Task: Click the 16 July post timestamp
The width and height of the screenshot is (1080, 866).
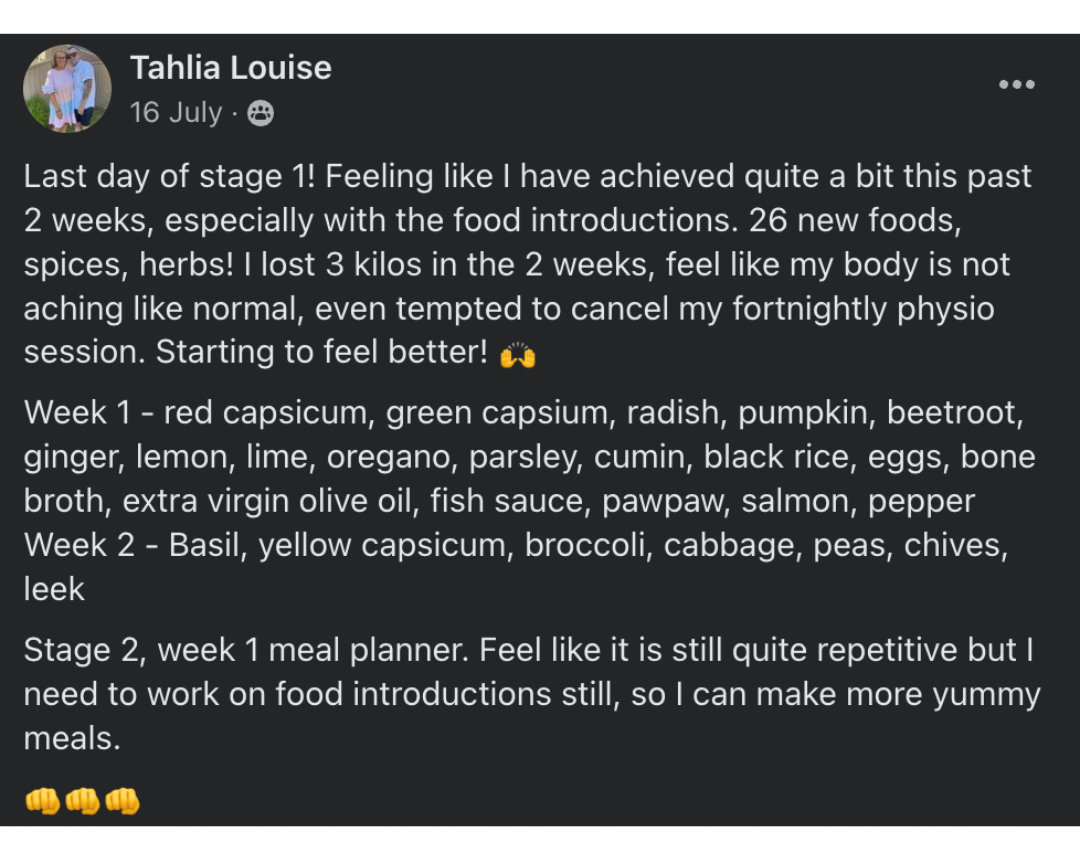Action: (175, 113)
